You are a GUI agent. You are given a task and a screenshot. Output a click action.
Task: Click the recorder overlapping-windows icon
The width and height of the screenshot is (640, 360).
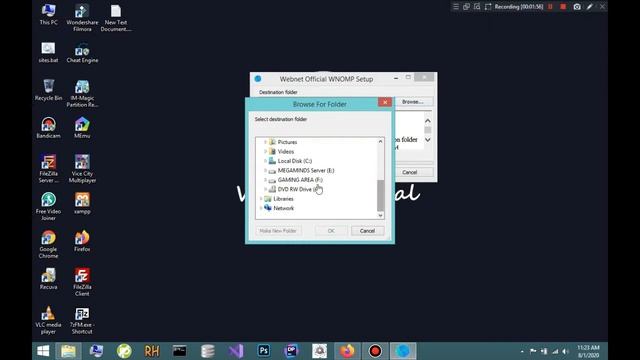coord(466,7)
